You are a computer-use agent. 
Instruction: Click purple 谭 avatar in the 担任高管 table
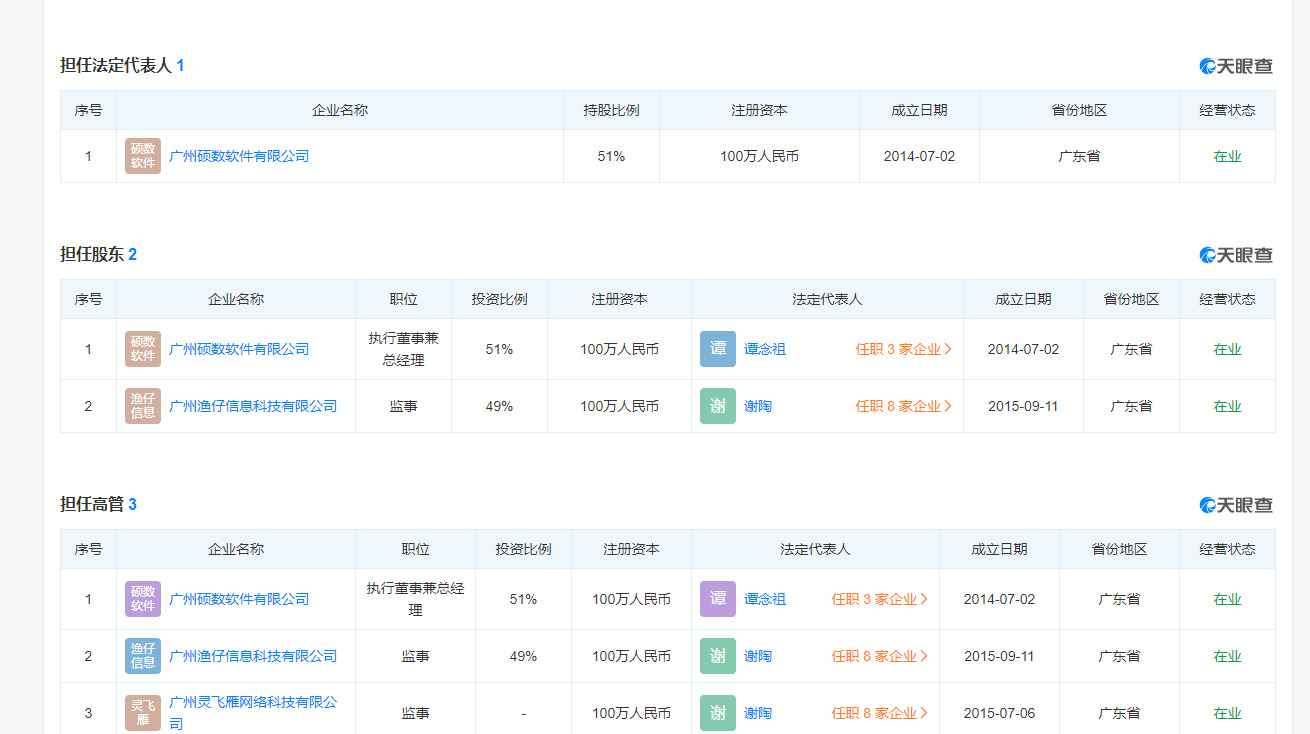(717, 599)
